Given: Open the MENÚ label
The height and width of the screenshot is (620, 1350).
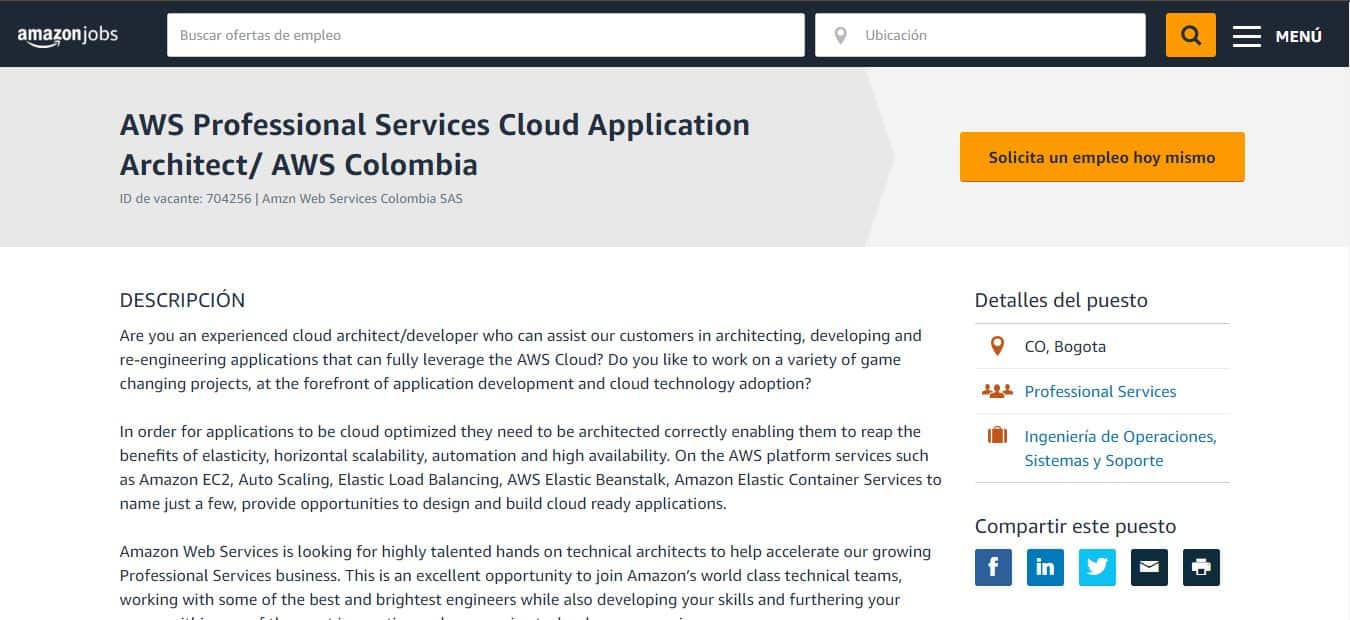Looking at the screenshot, I should click(x=1299, y=36).
